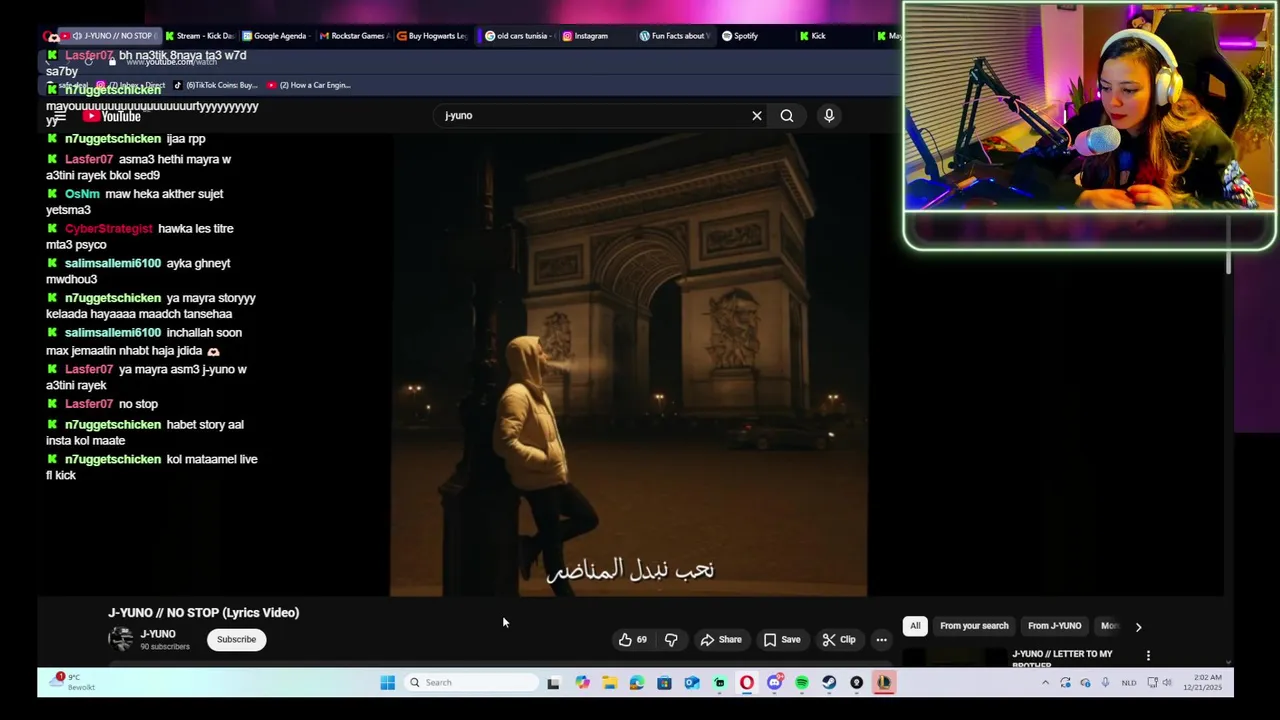Open Outlook from the taskbar

tap(691, 683)
